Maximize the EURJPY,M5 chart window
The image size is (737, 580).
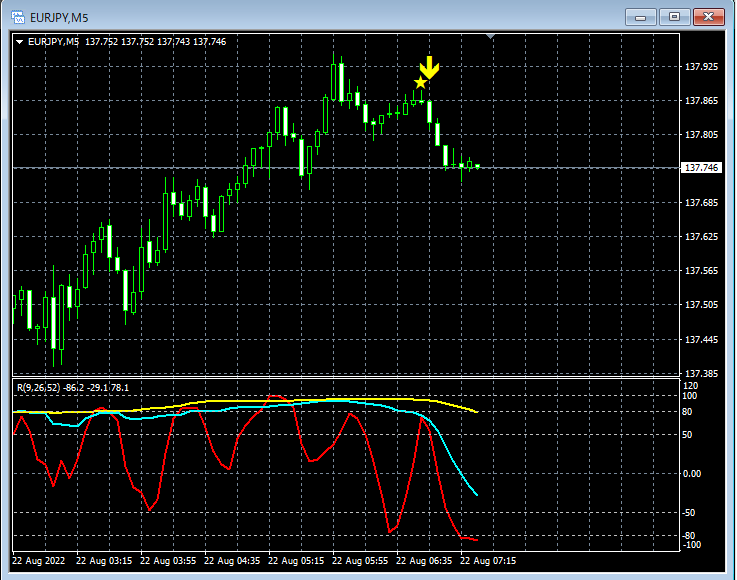(674, 17)
